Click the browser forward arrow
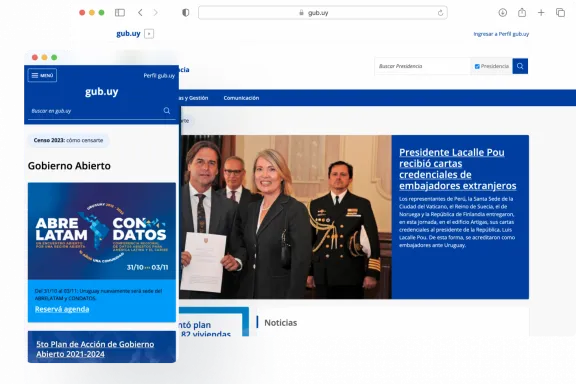 pos(155,13)
